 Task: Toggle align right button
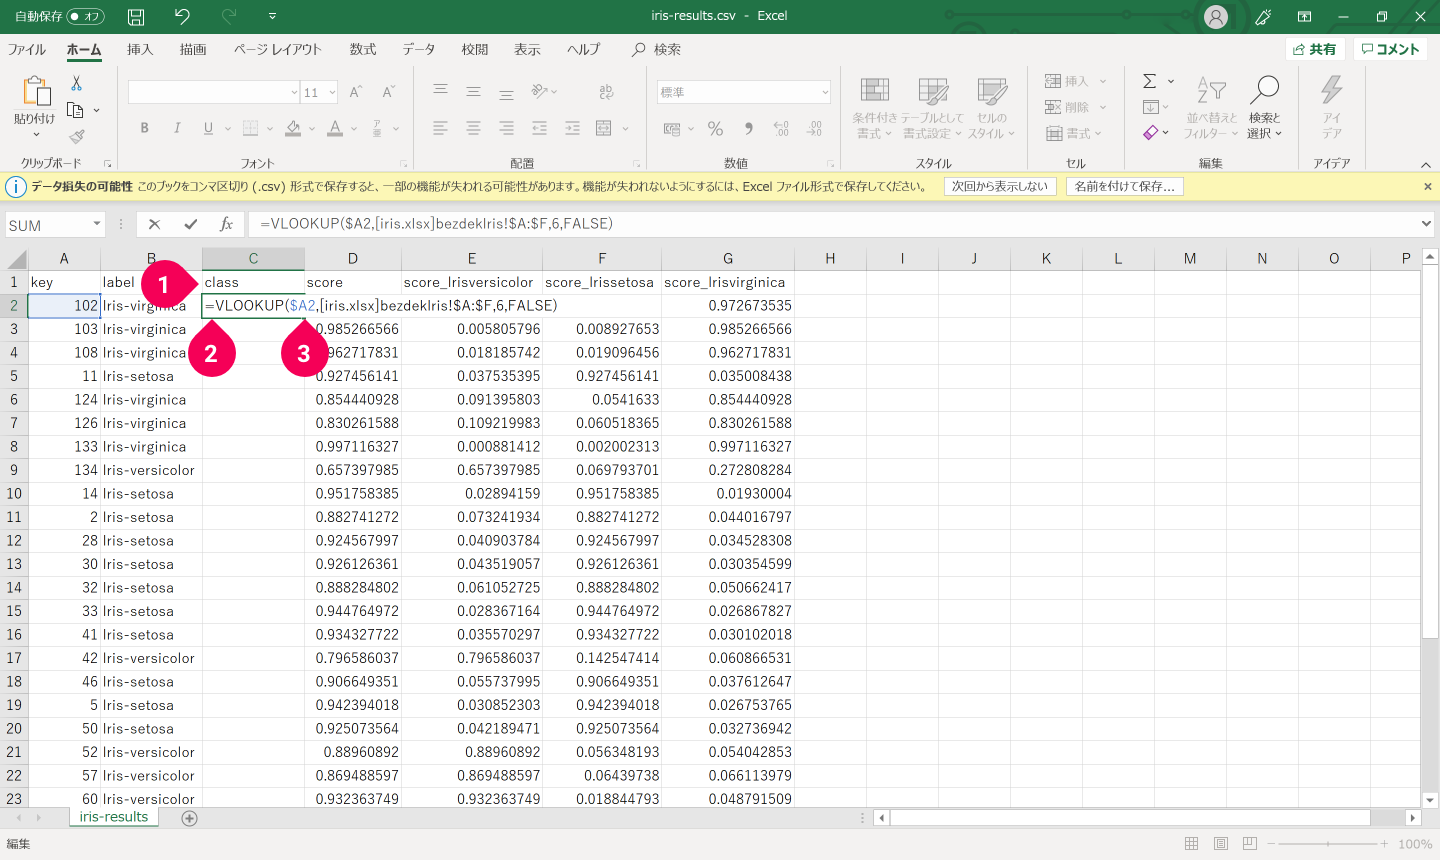coord(506,128)
